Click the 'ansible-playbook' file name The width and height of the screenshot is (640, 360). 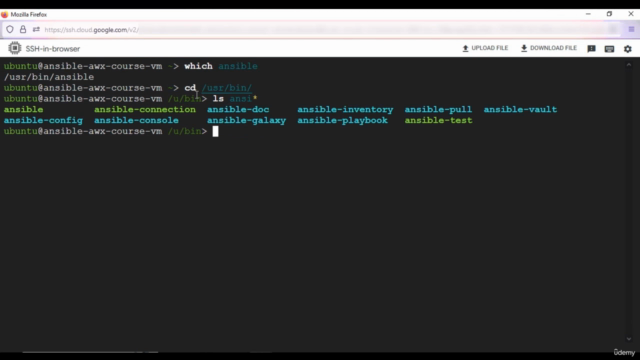click(342, 120)
